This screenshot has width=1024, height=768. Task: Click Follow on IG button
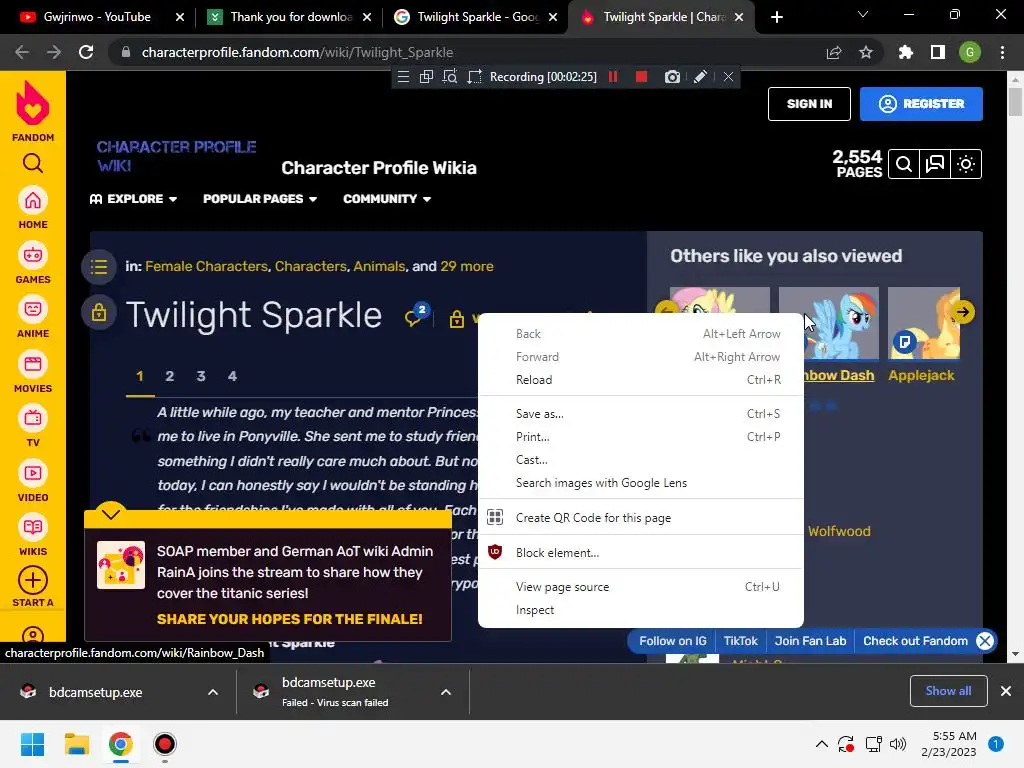coord(673,641)
